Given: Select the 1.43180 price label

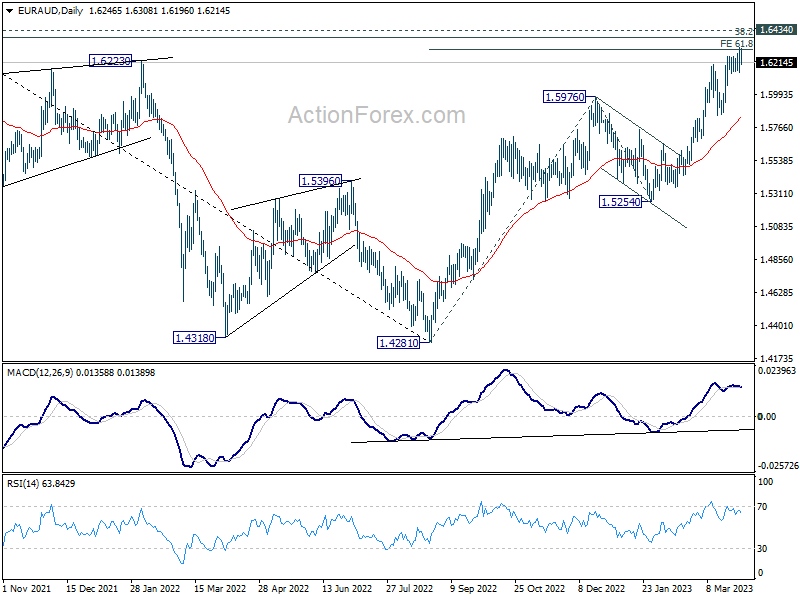Looking at the screenshot, I should point(195,338).
